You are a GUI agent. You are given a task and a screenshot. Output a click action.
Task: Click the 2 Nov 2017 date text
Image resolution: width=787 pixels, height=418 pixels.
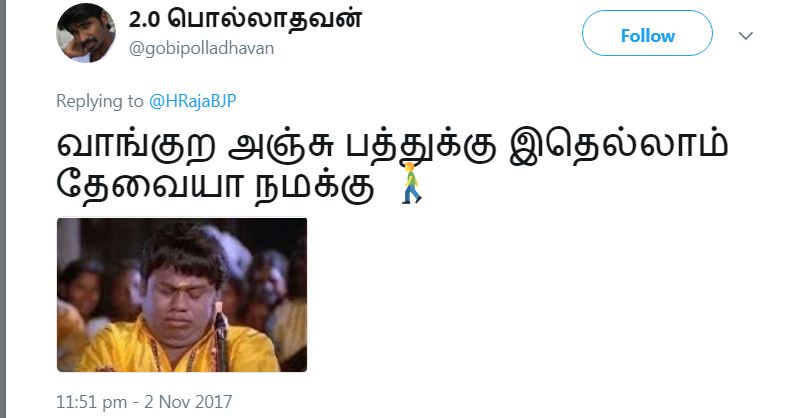[x=188, y=402]
